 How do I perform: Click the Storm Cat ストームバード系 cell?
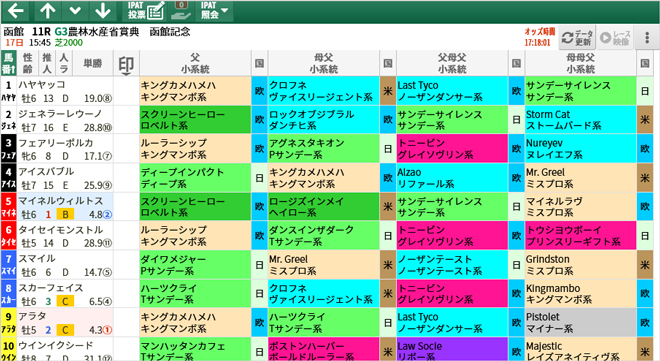pyautogui.click(x=580, y=120)
